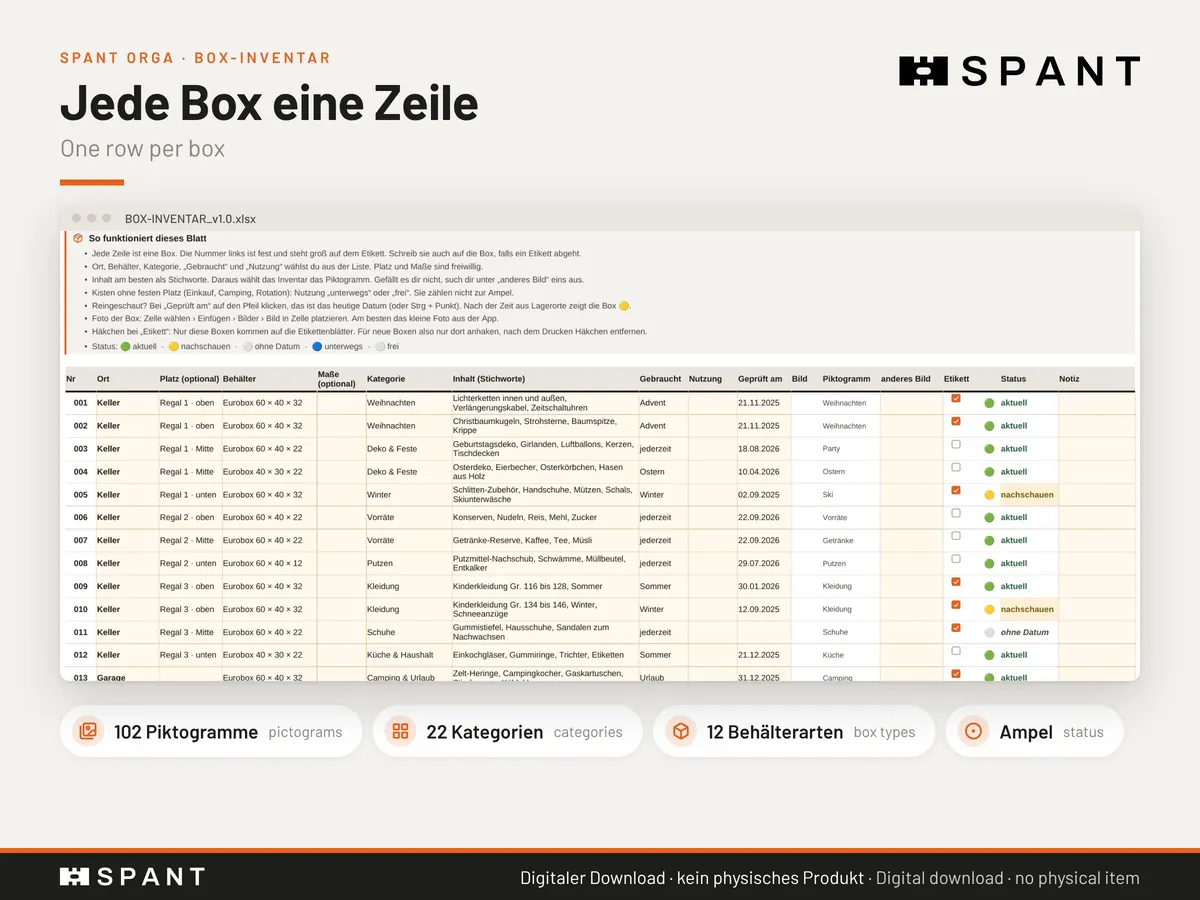Click the SPANT logo in the top right
Viewport: 1200px width, 900px height.
click(1020, 71)
